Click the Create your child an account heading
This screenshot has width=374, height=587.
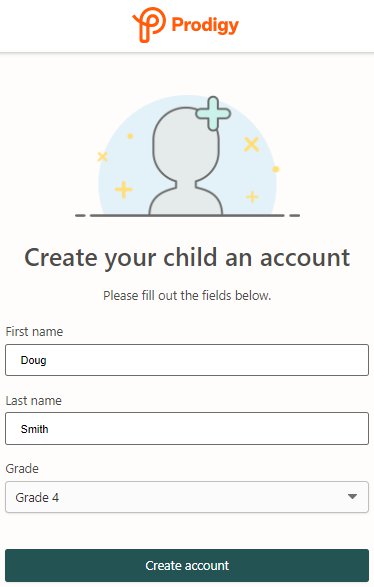[187, 258]
